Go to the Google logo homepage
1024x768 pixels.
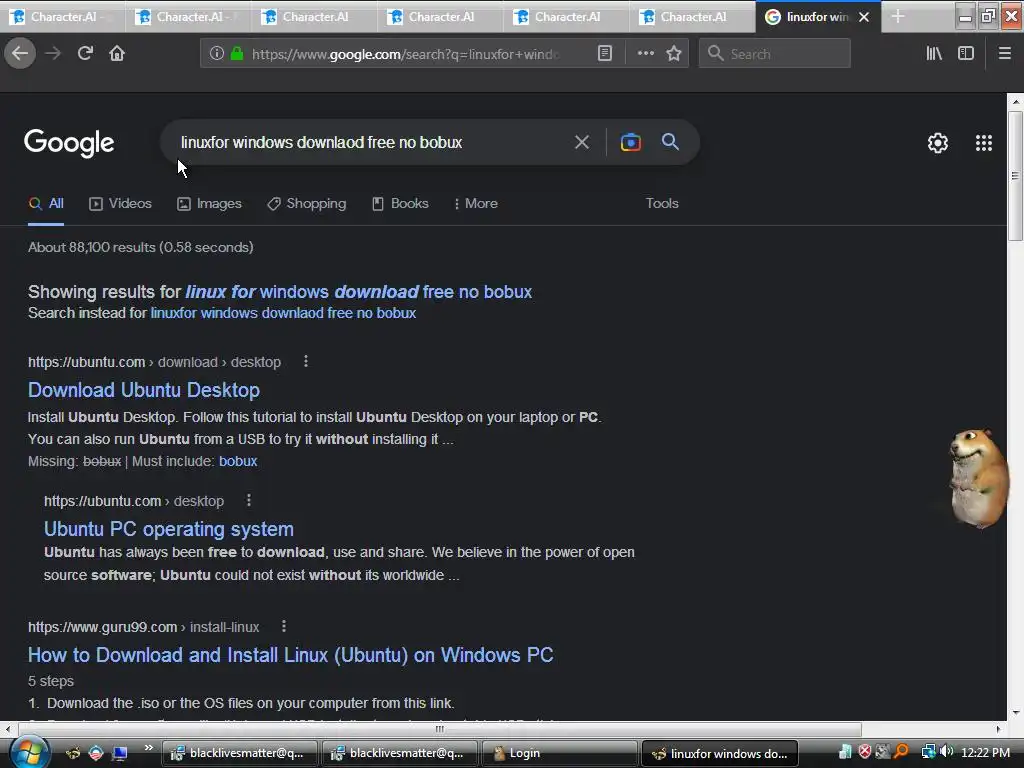click(x=69, y=143)
